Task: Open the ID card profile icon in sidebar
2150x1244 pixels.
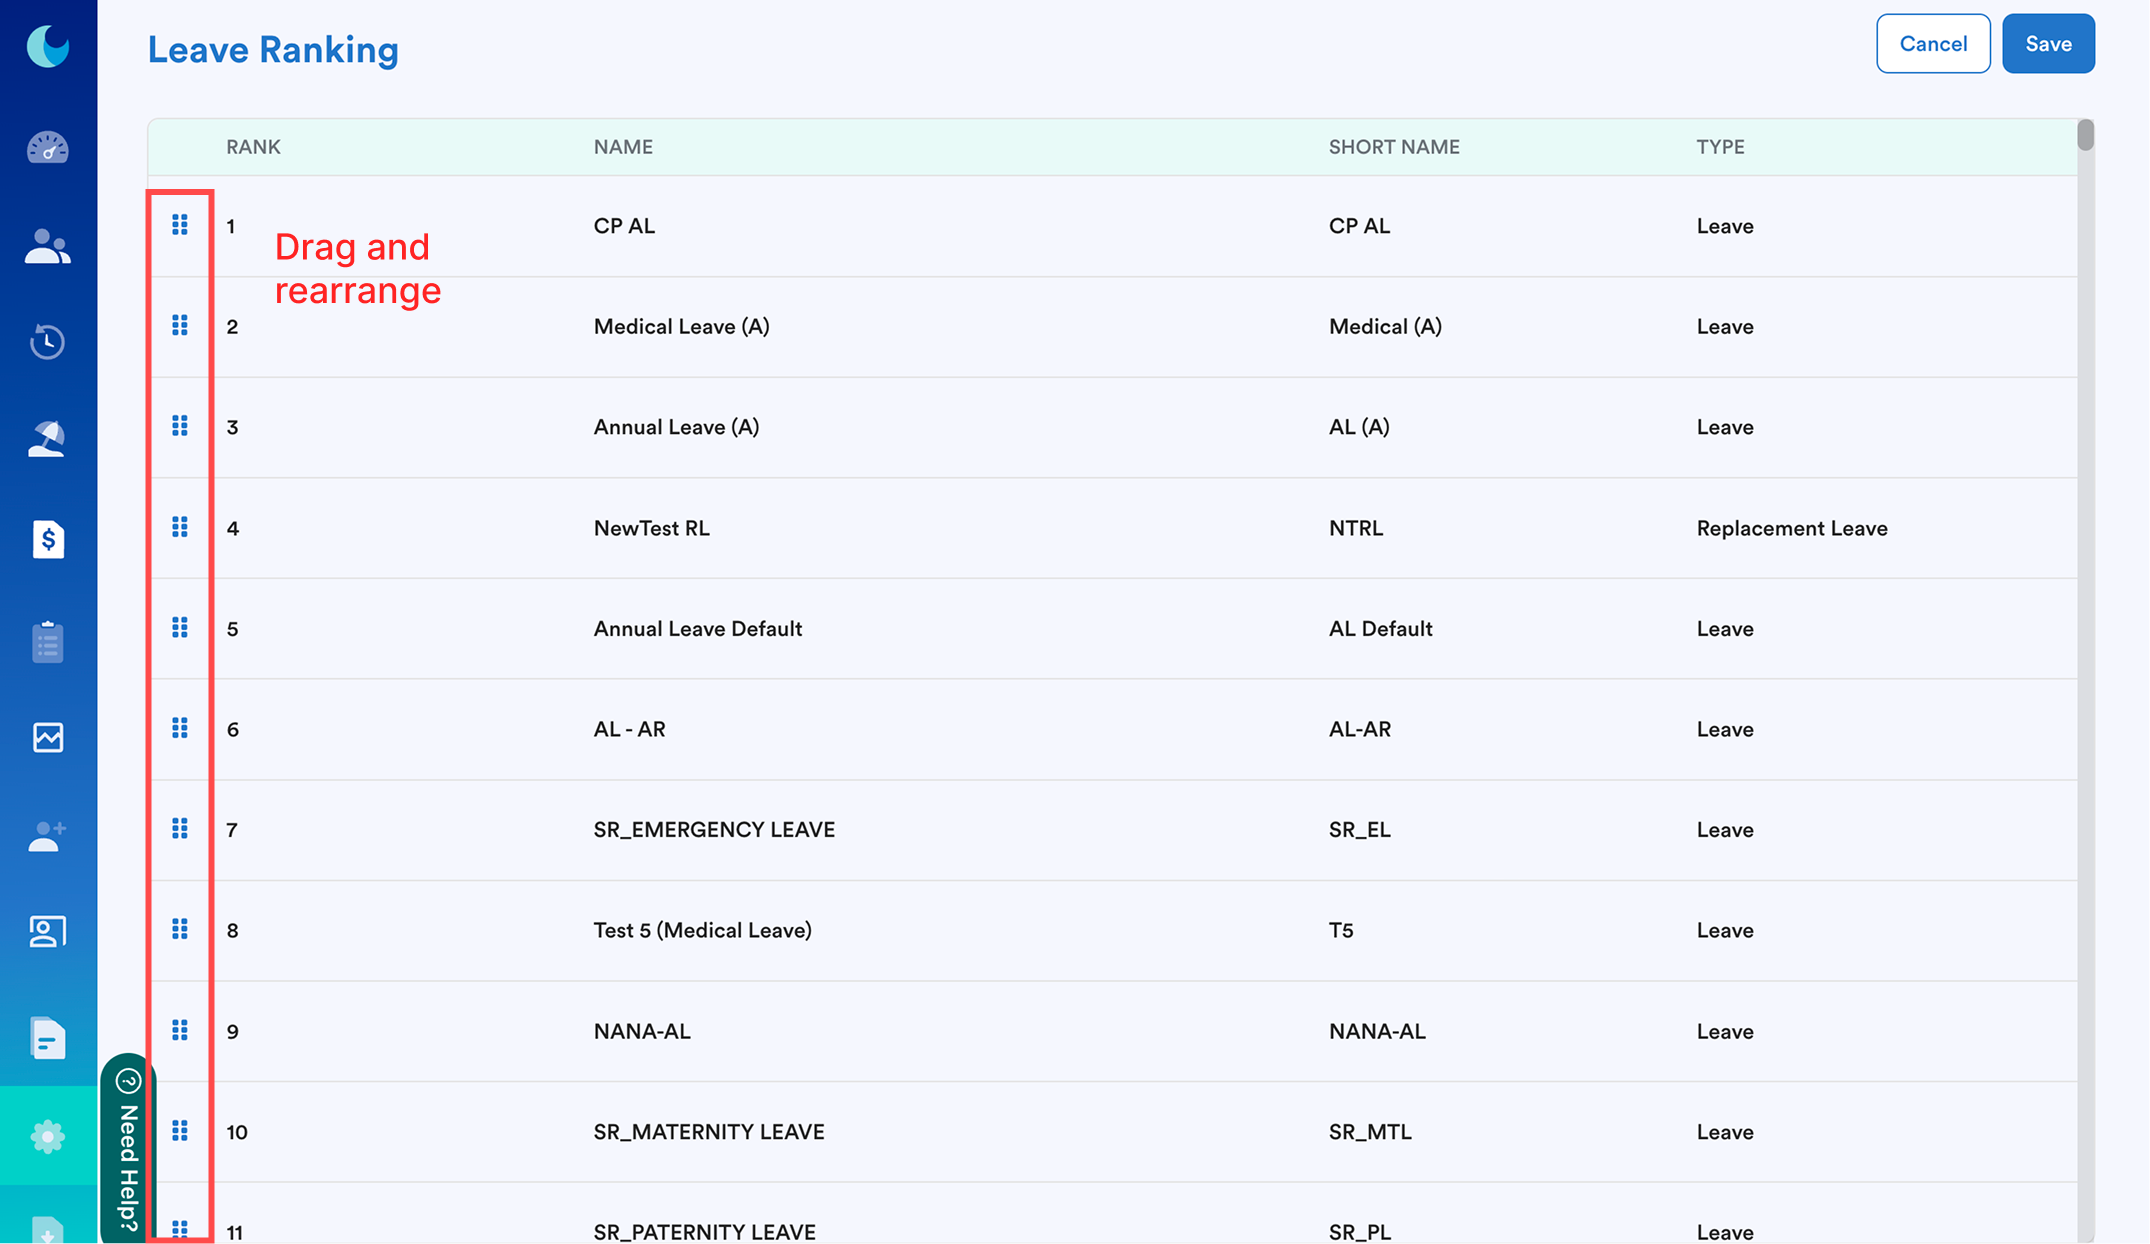Action: (x=47, y=932)
